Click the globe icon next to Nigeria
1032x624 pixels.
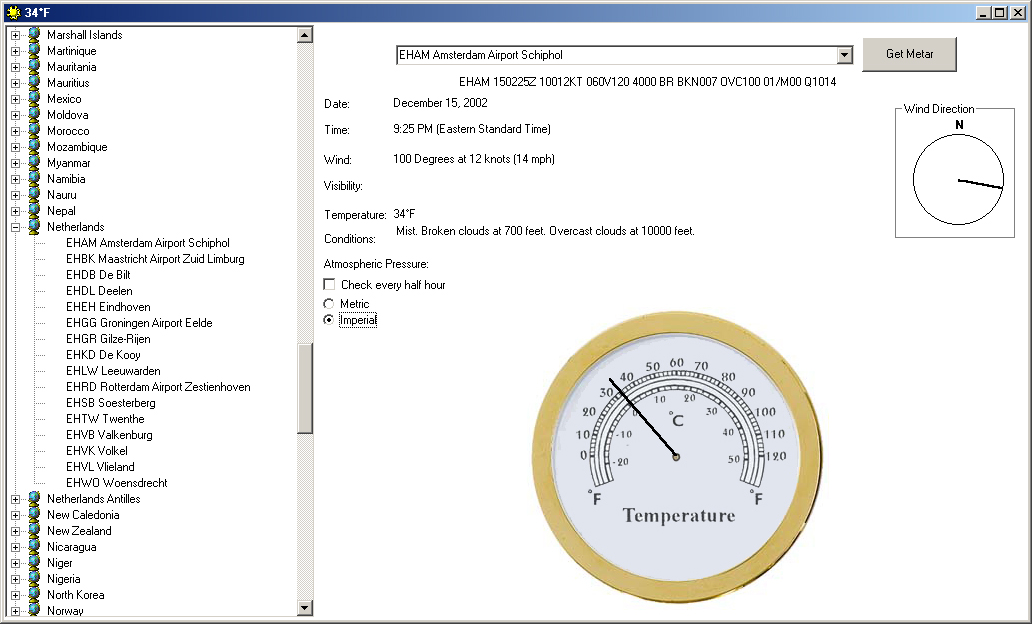click(x=34, y=579)
